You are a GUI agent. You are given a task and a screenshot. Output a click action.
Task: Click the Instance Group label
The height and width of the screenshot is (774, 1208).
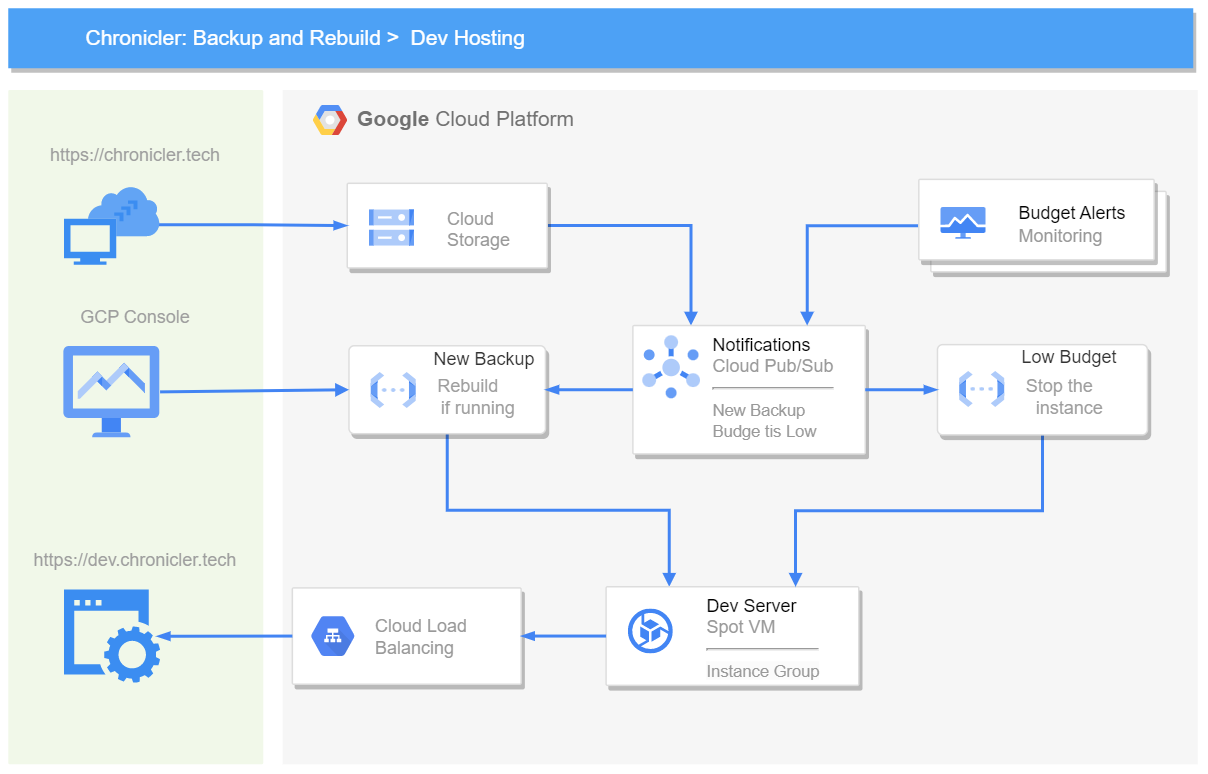tap(762, 671)
